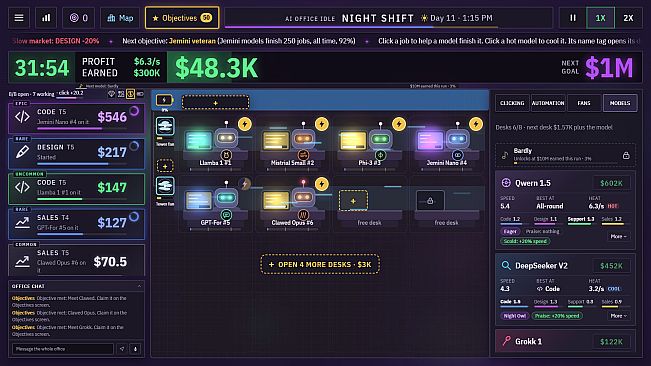Click the token counter showing 0
651x366 pixels.
78,18
